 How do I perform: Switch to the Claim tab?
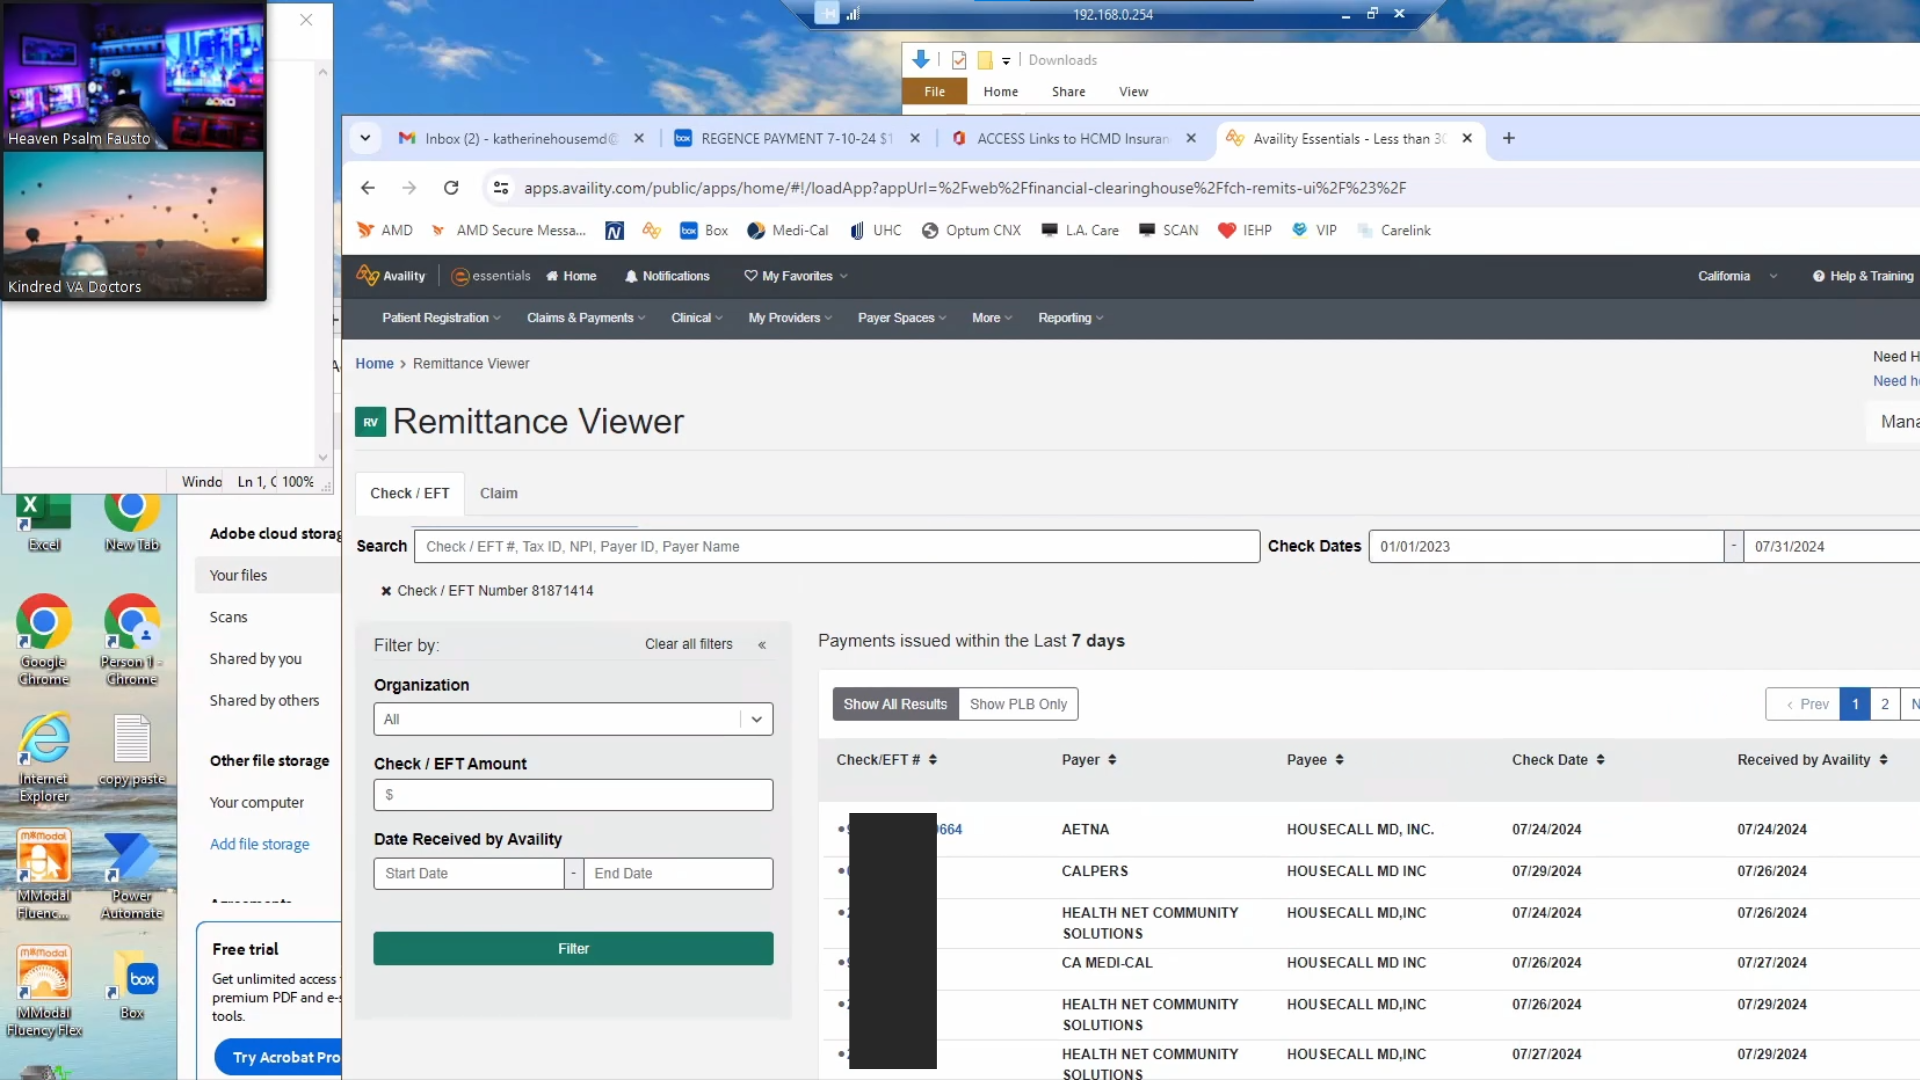click(x=498, y=493)
